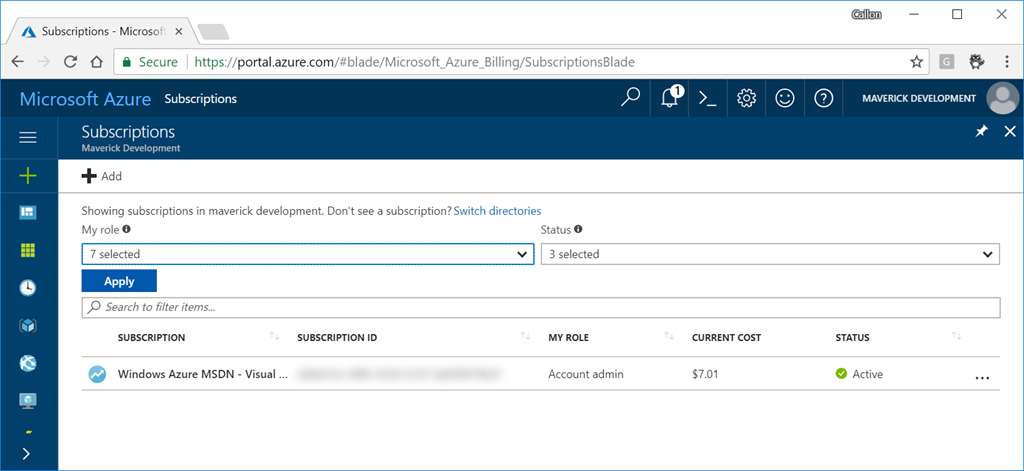Expand the My role dropdown
The image size is (1024, 471).
306,255
